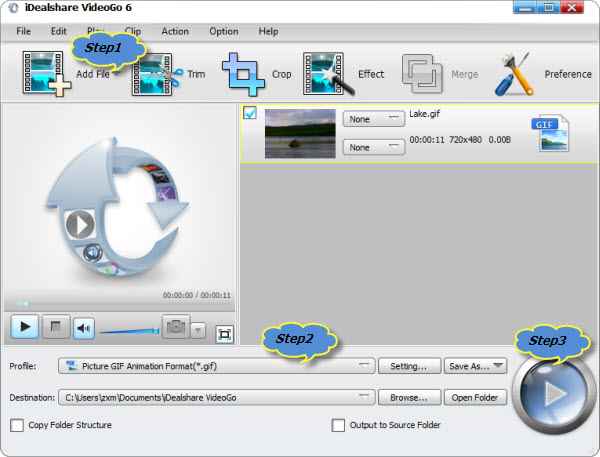
Task: Click the Merge toolbar icon
Action: (x=422, y=74)
